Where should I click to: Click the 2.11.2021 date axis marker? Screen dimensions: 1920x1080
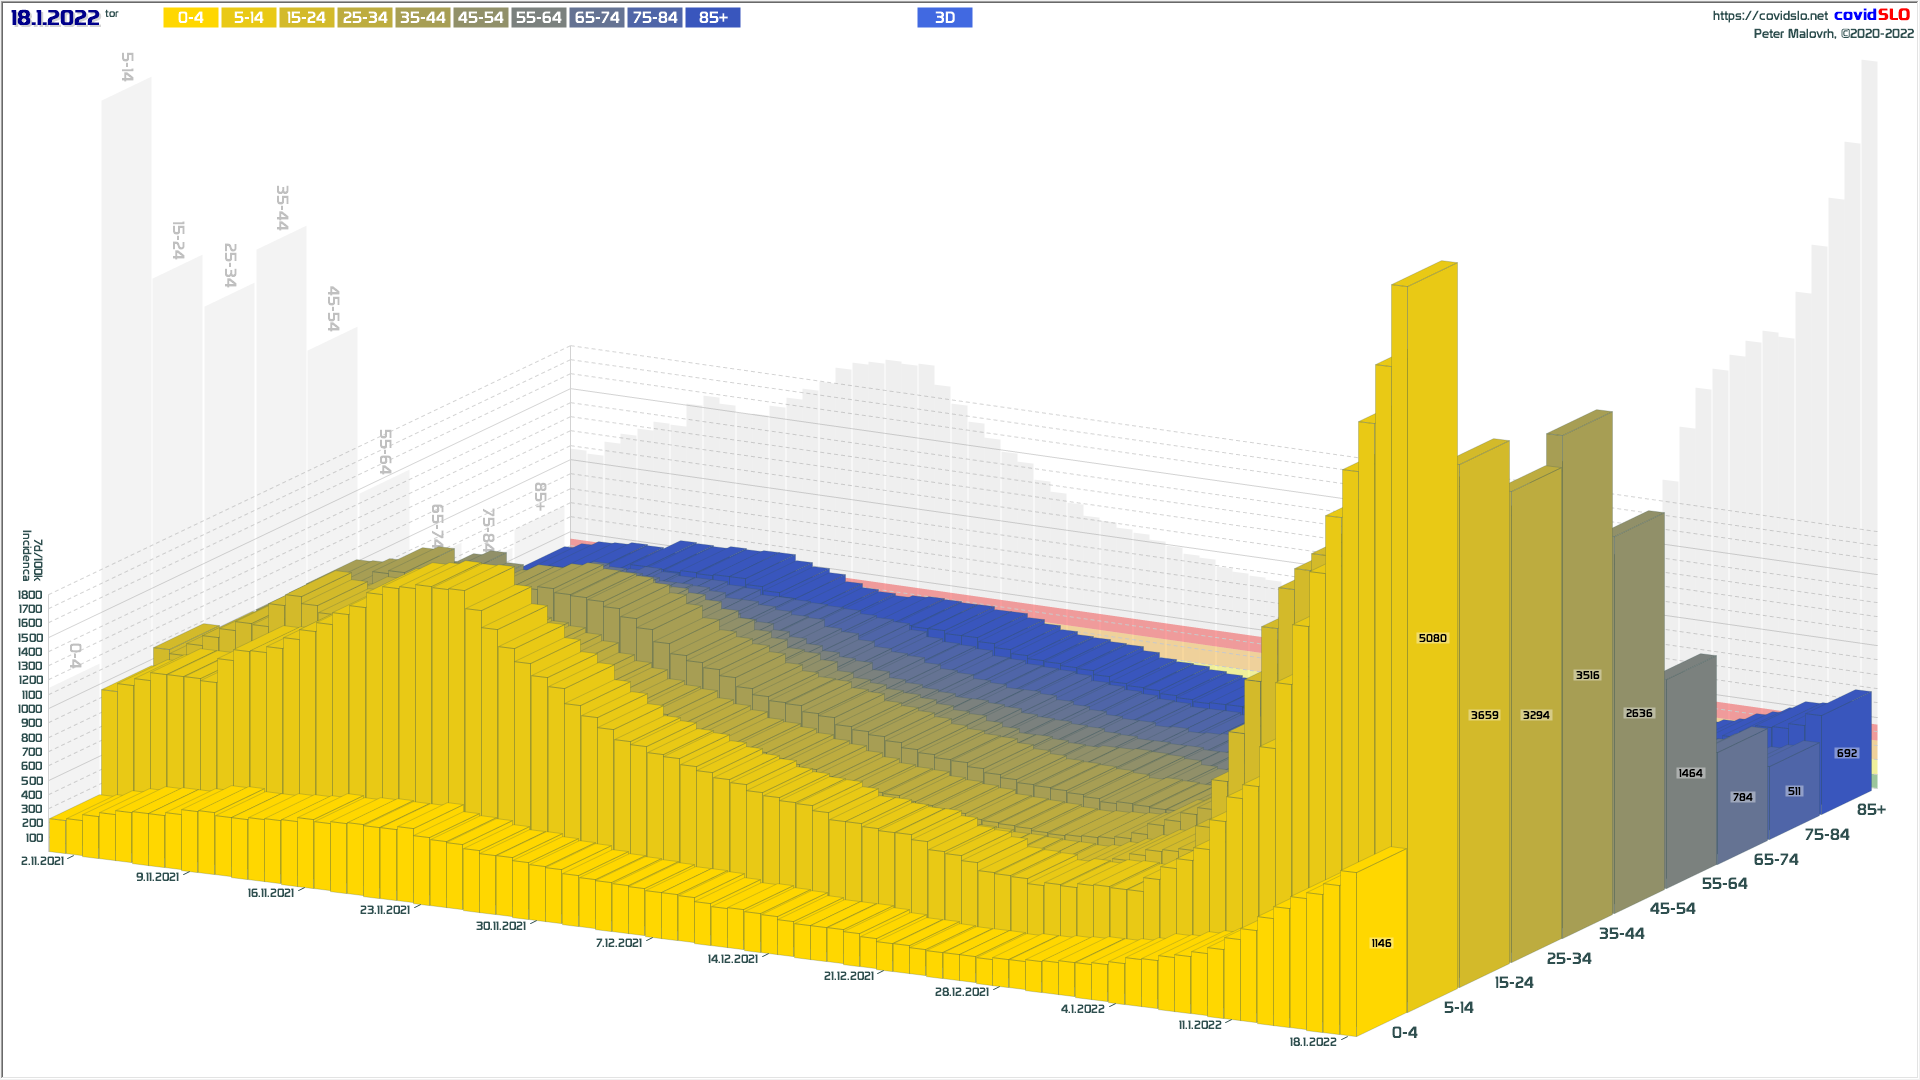click(x=42, y=861)
